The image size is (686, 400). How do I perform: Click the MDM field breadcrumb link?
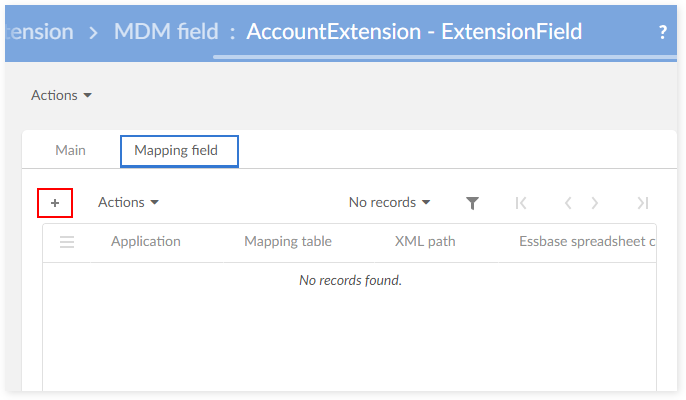tap(166, 31)
